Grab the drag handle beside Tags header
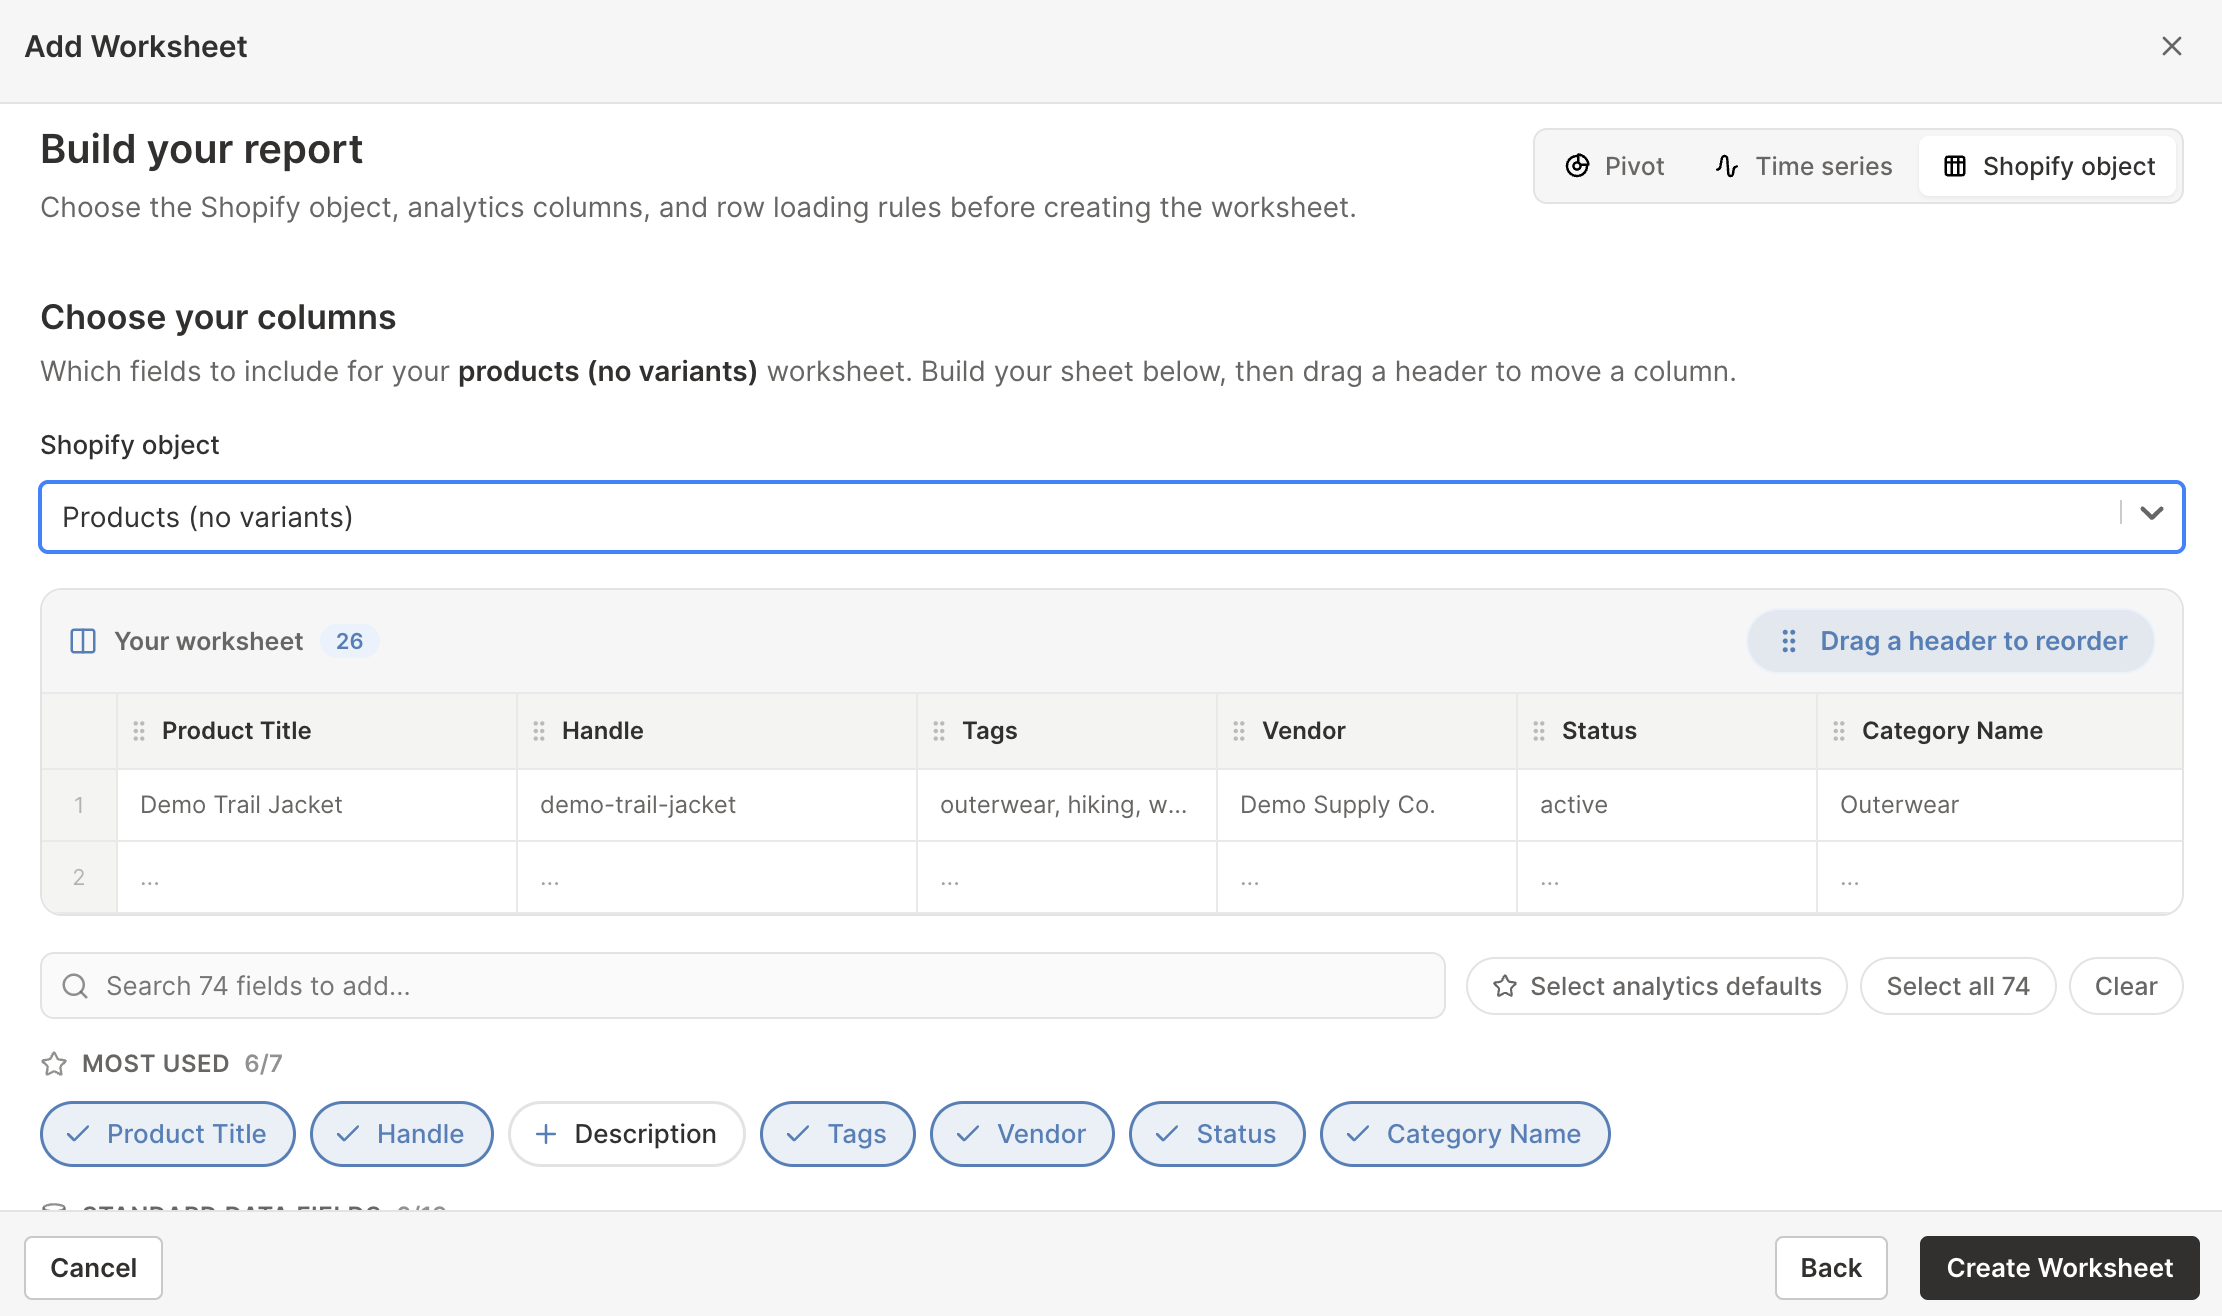 939,731
